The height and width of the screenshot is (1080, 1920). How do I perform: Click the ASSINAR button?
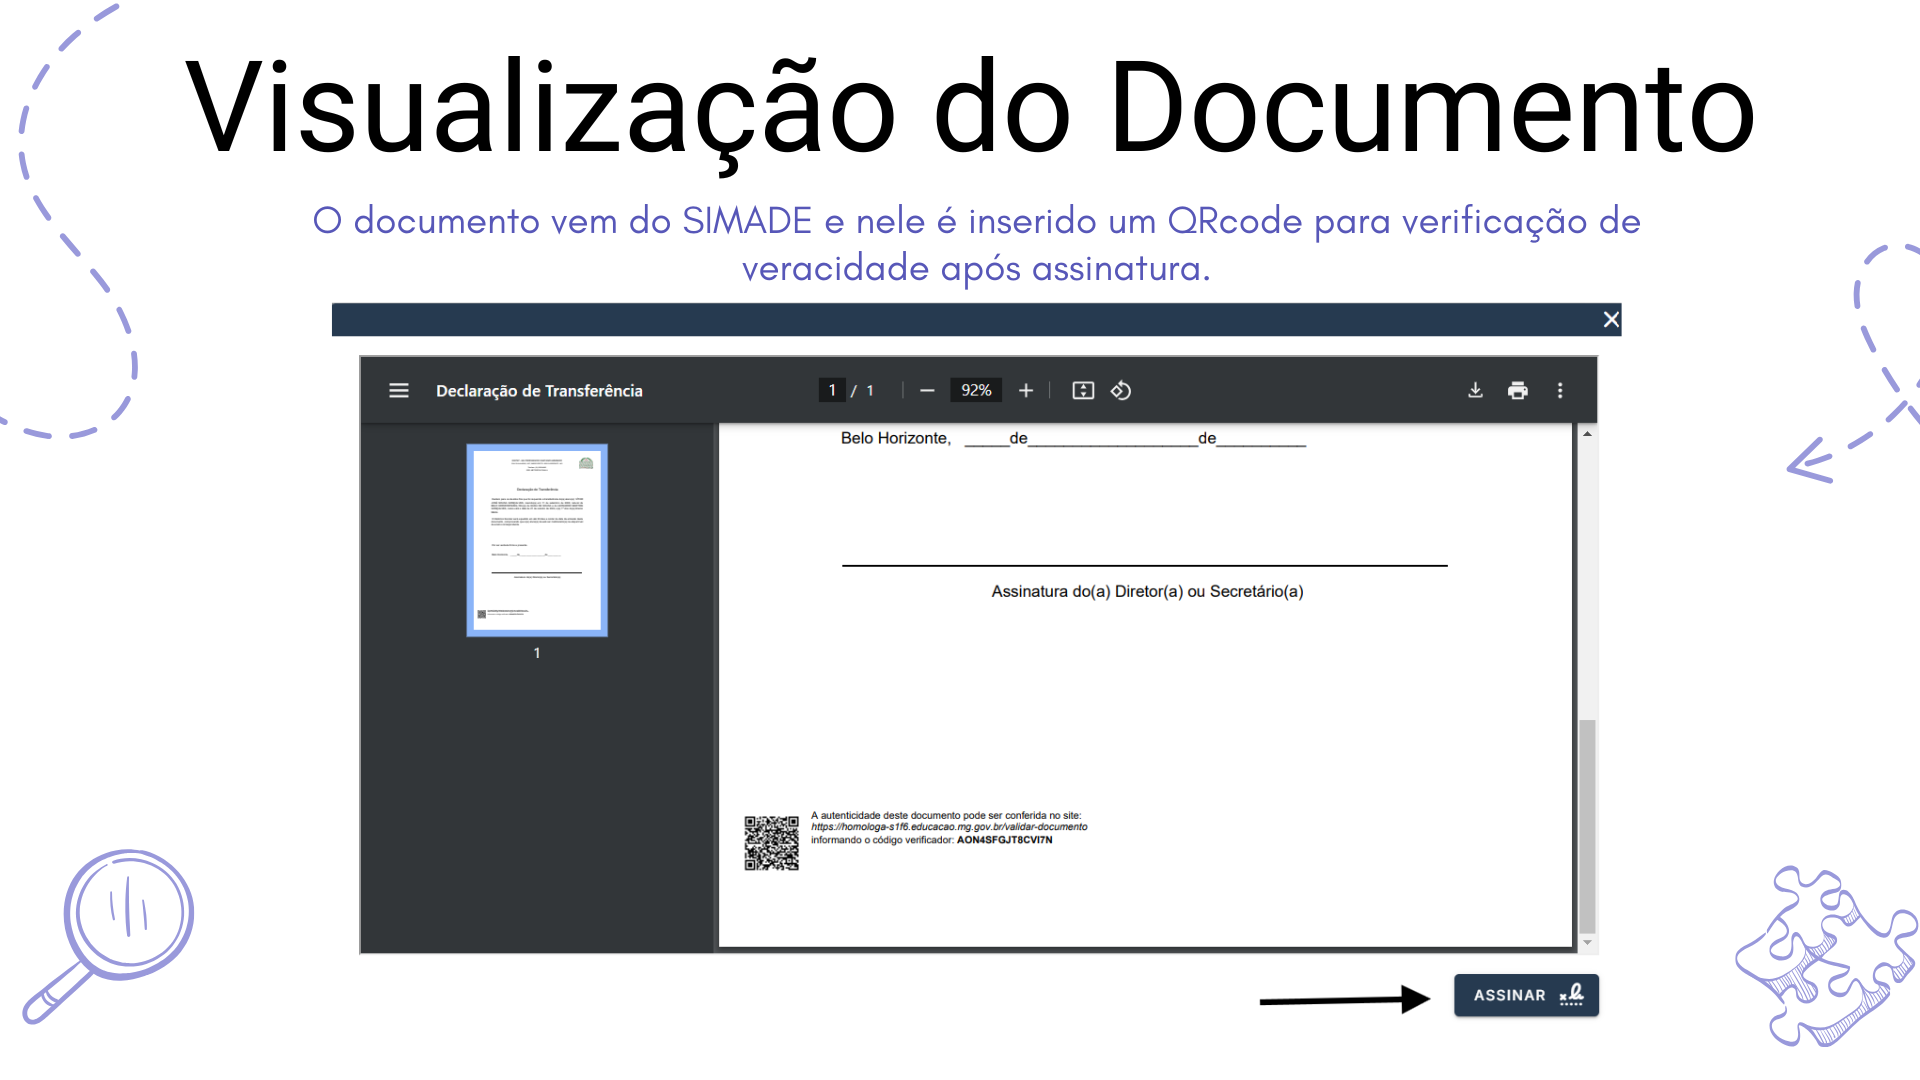[1526, 995]
